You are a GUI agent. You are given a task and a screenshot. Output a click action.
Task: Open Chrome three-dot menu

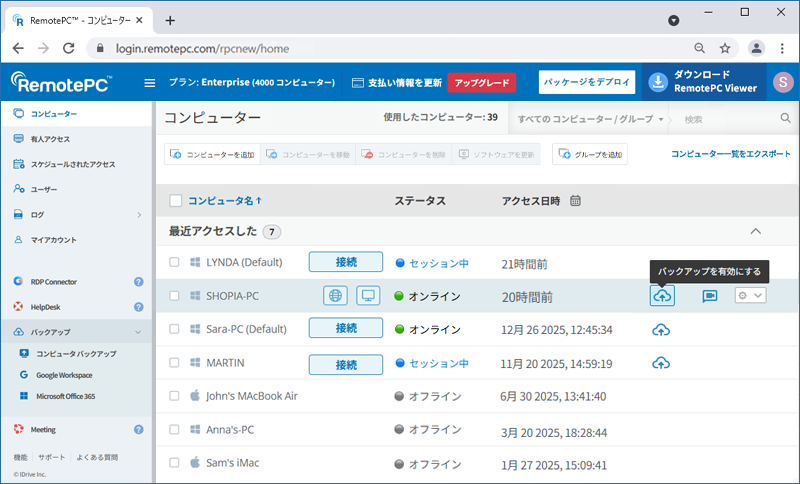pyautogui.click(x=782, y=48)
